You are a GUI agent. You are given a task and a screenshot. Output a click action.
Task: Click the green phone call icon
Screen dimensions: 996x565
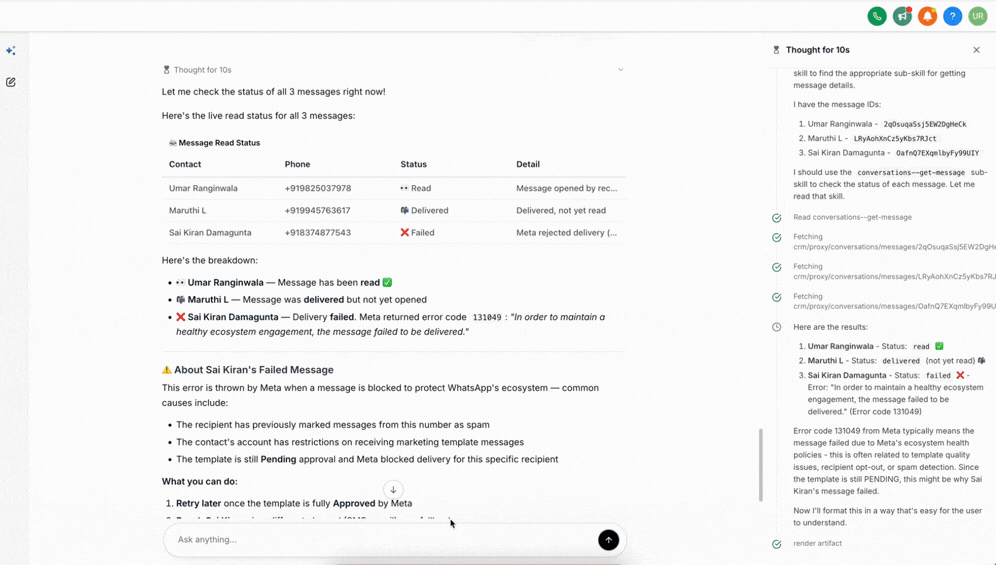pyautogui.click(x=877, y=16)
